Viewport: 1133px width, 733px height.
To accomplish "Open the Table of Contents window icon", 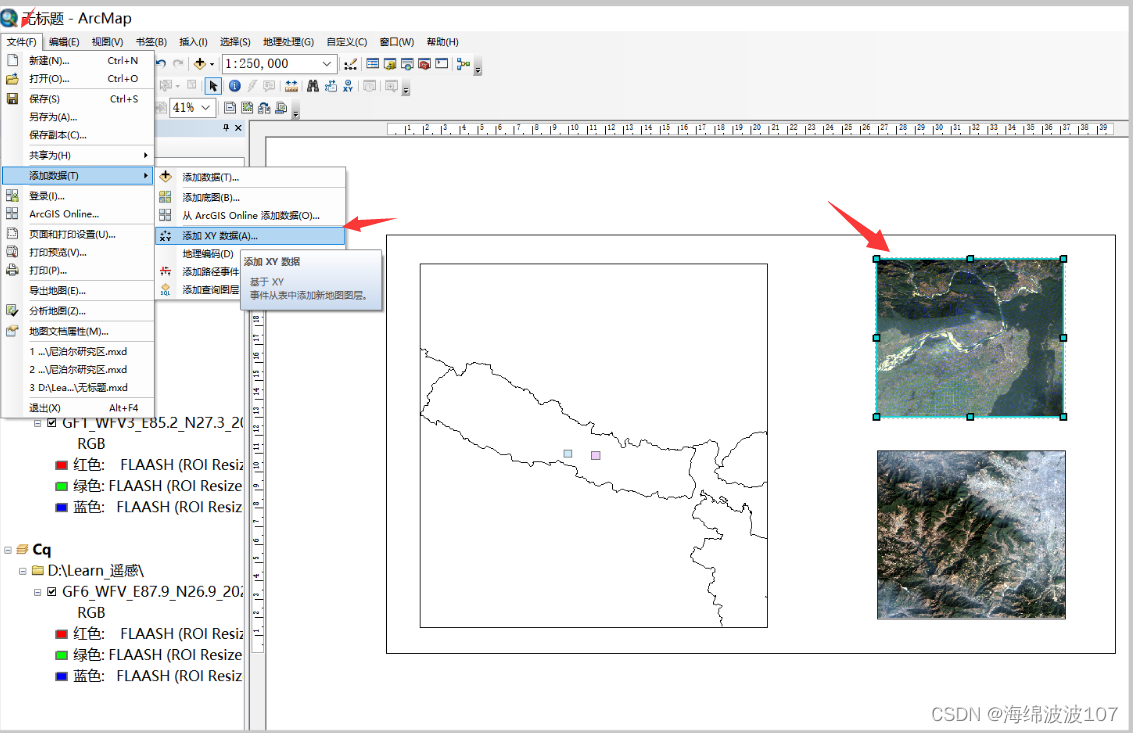I will [373, 64].
